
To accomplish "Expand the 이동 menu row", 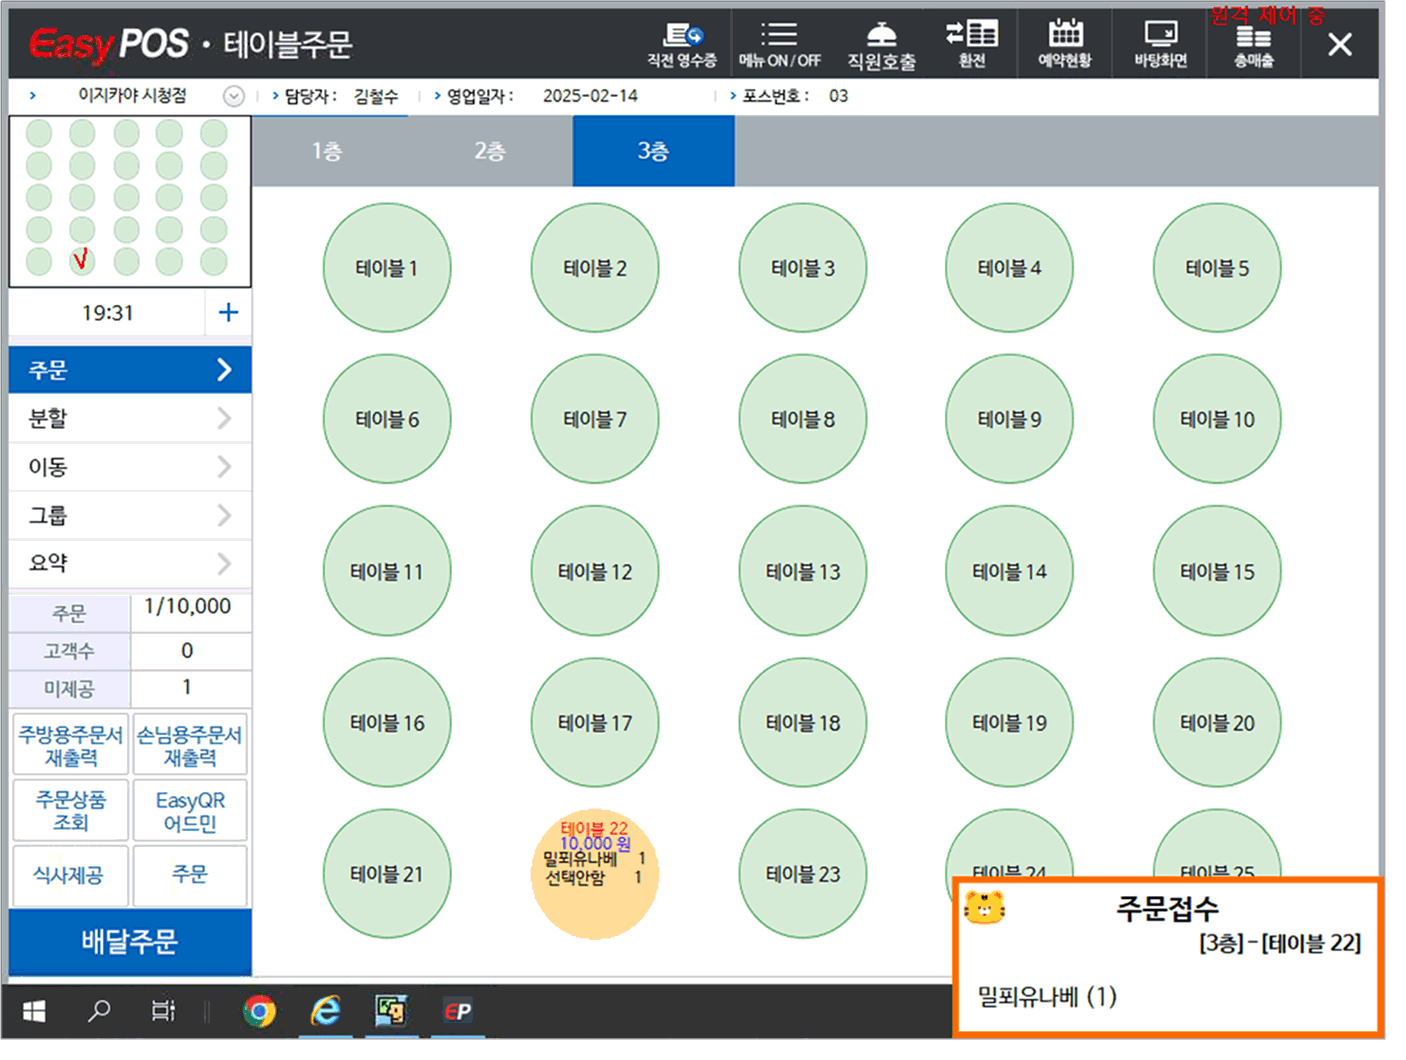I will coord(130,467).
